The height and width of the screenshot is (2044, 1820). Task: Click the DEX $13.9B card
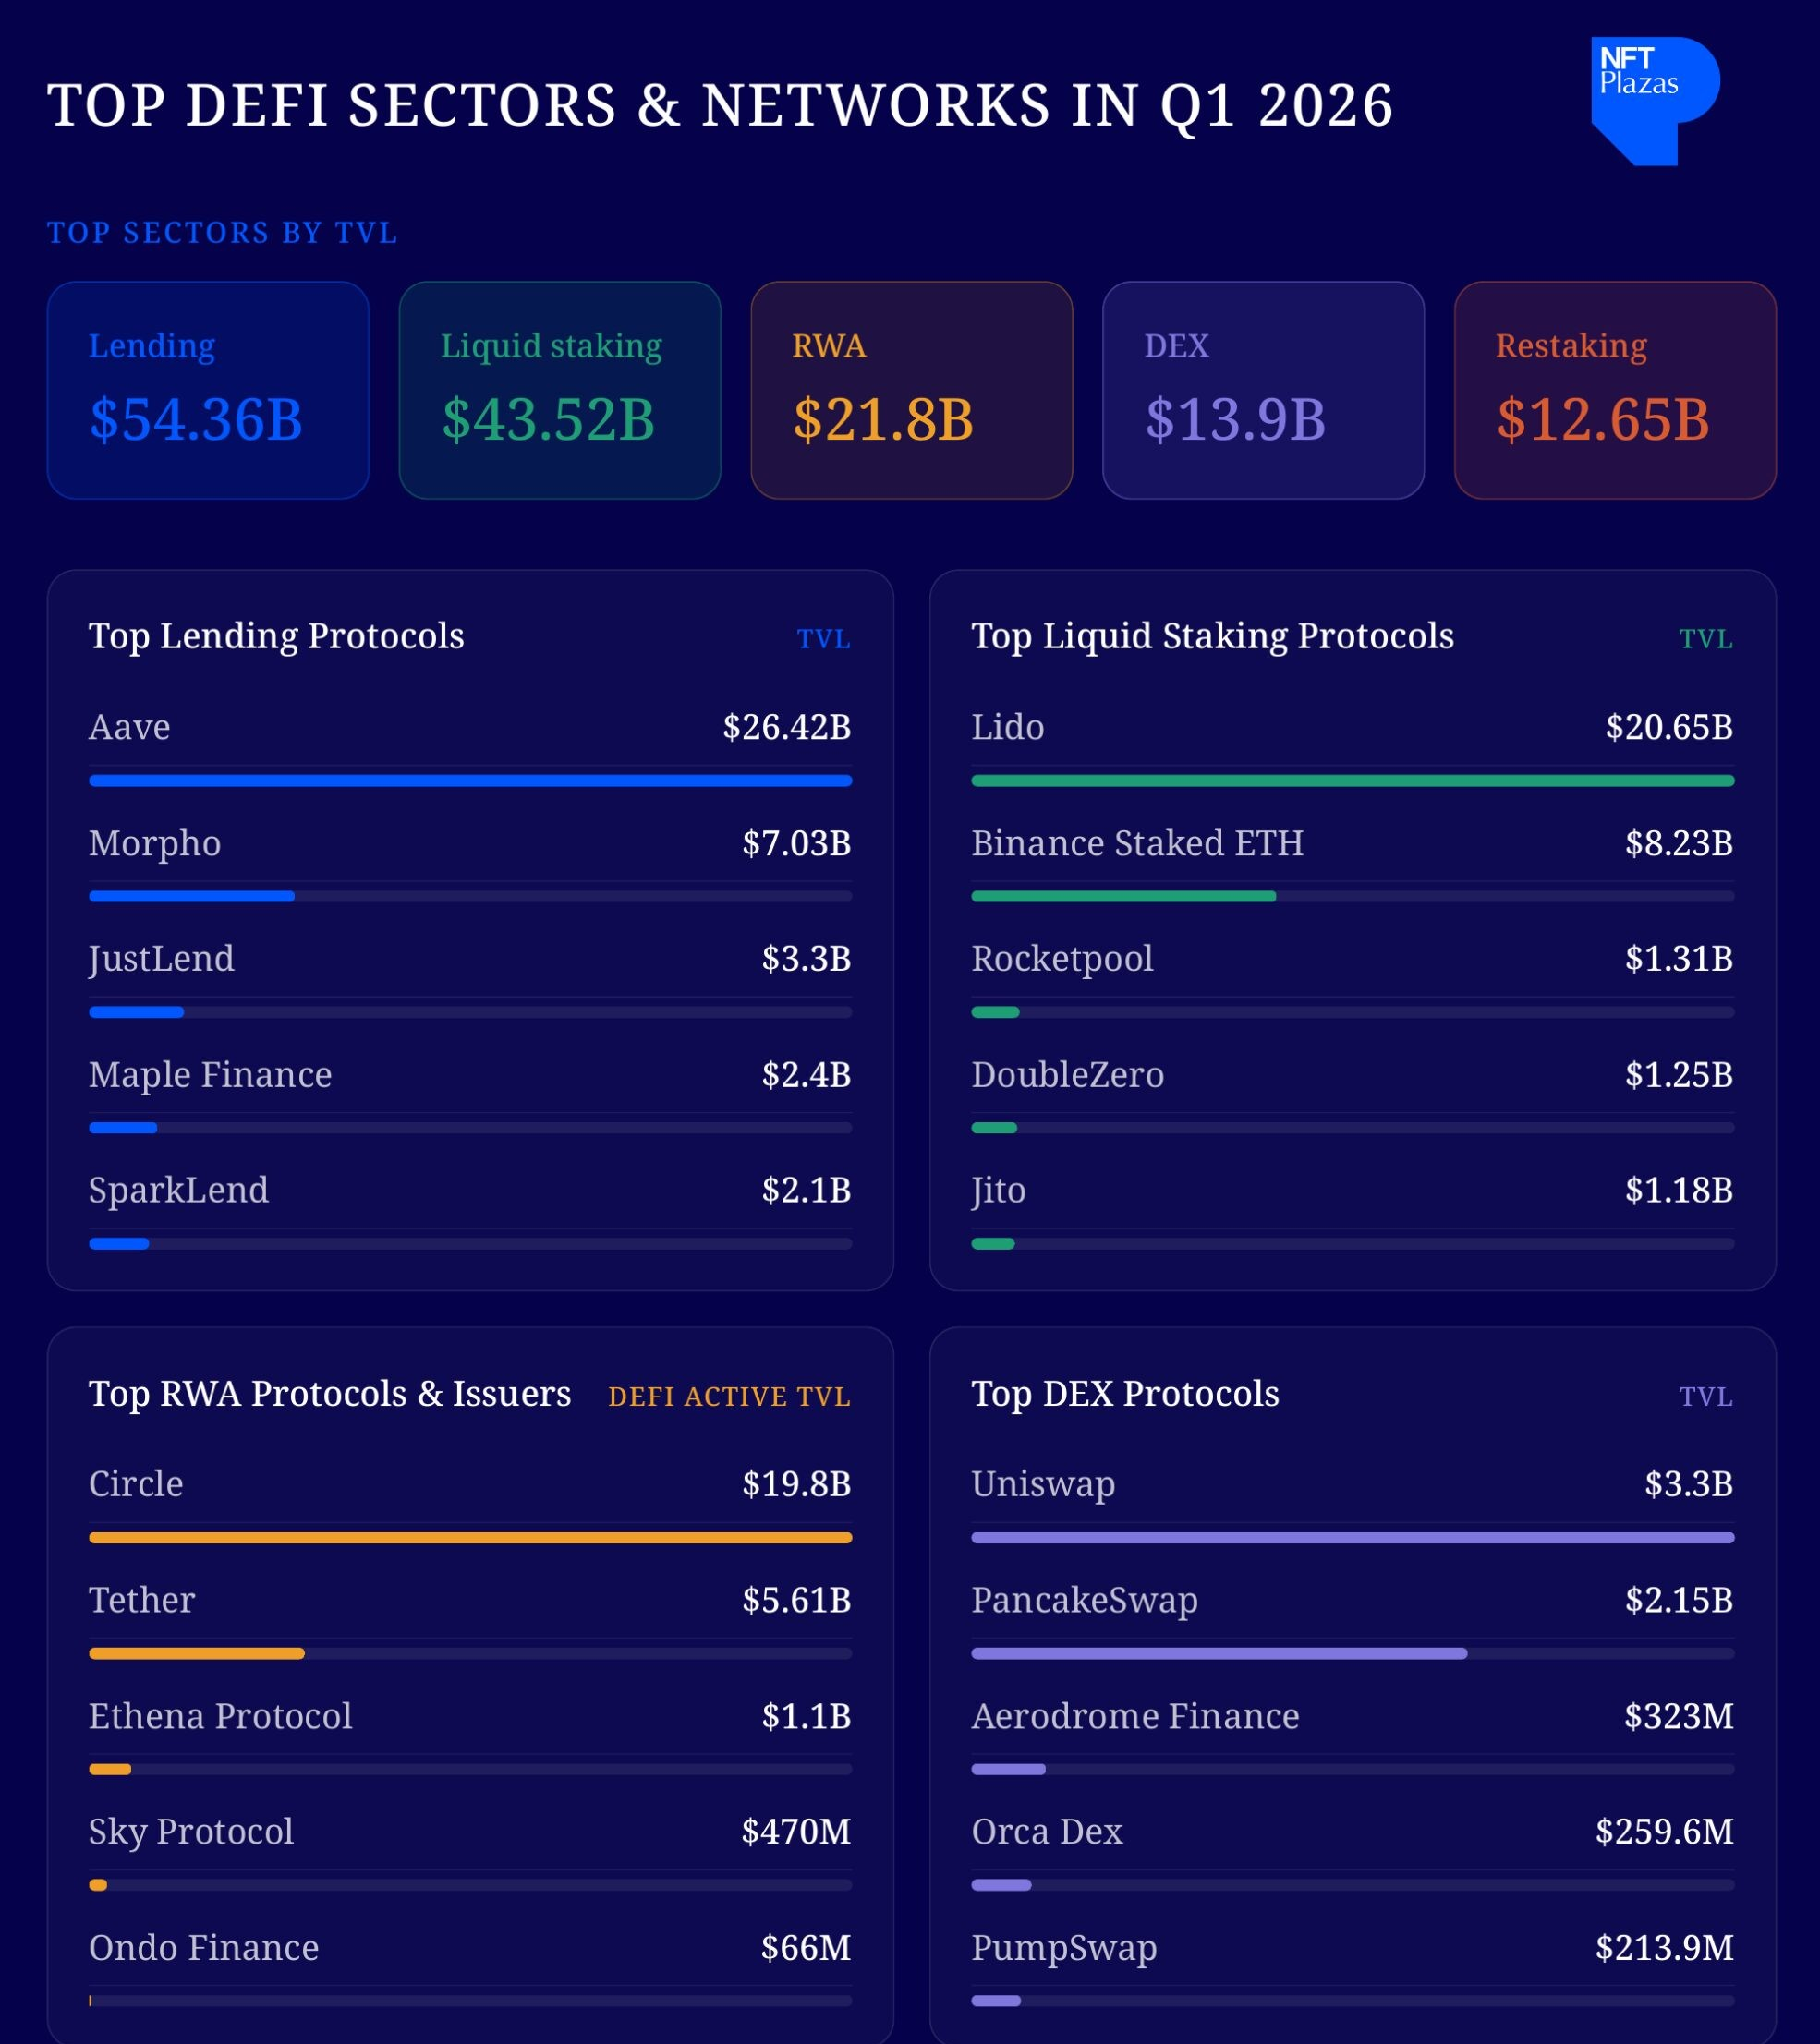[x=1262, y=390]
